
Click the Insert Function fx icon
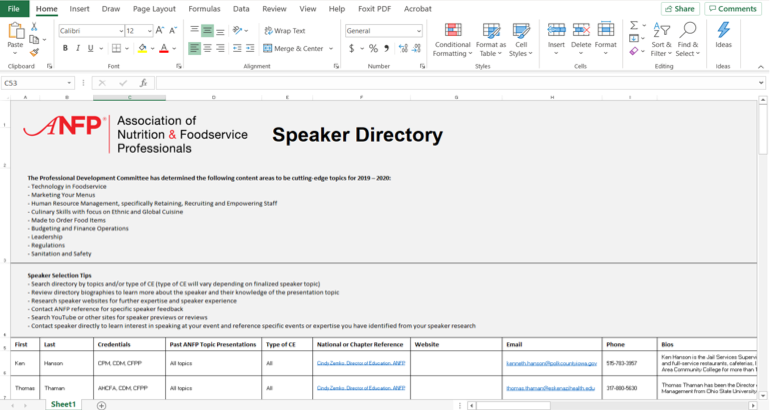143,83
